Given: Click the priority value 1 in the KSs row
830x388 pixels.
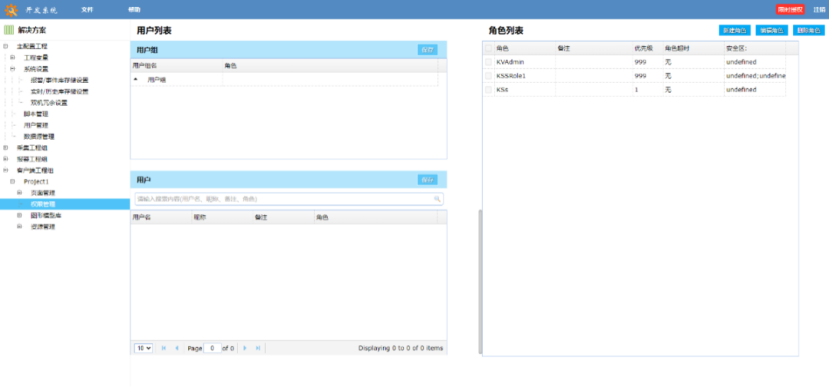Looking at the screenshot, I should (636, 89).
